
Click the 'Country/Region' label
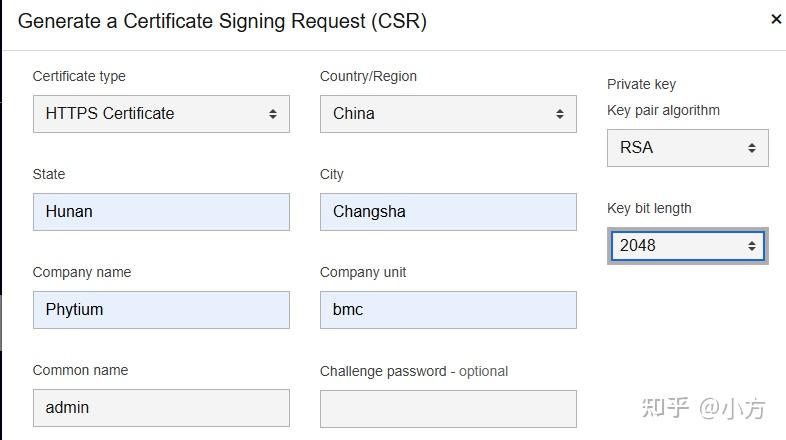(368, 76)
